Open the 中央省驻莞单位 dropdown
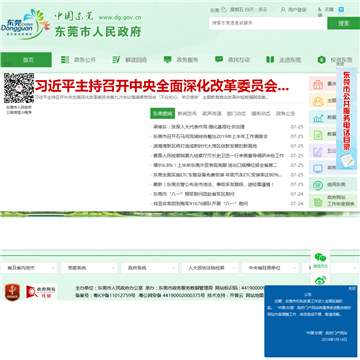 (x=270, y=268)
